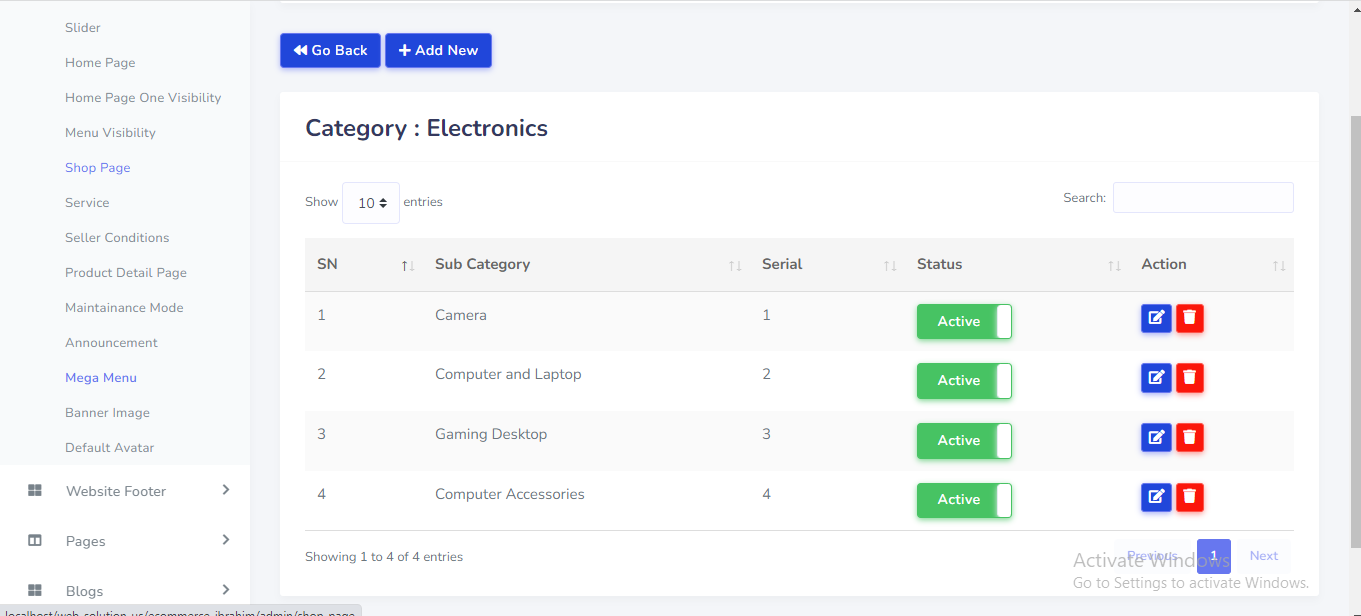Sort table by Sub Category column
This screenshot has width=1361, height=616.
point(483,265)
